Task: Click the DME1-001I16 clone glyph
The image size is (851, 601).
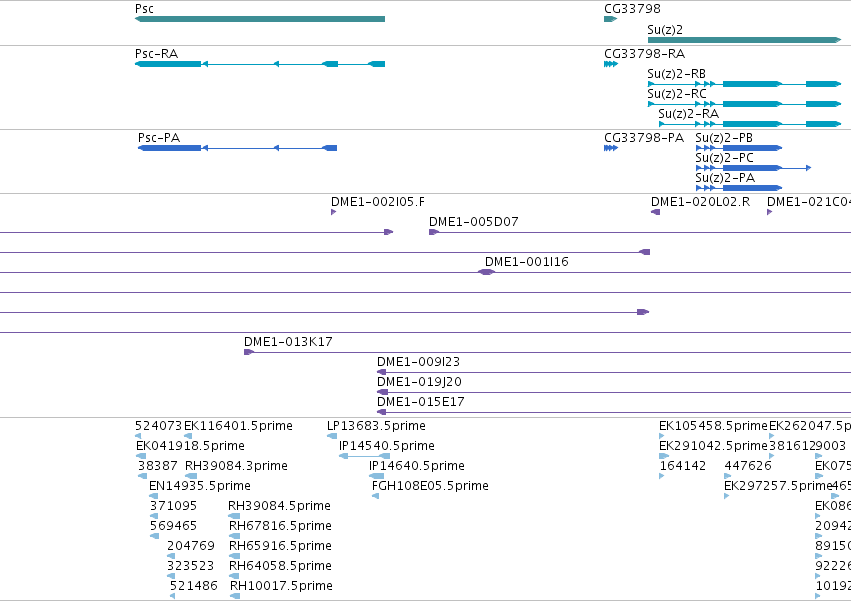Action: [x=486, y=272]
